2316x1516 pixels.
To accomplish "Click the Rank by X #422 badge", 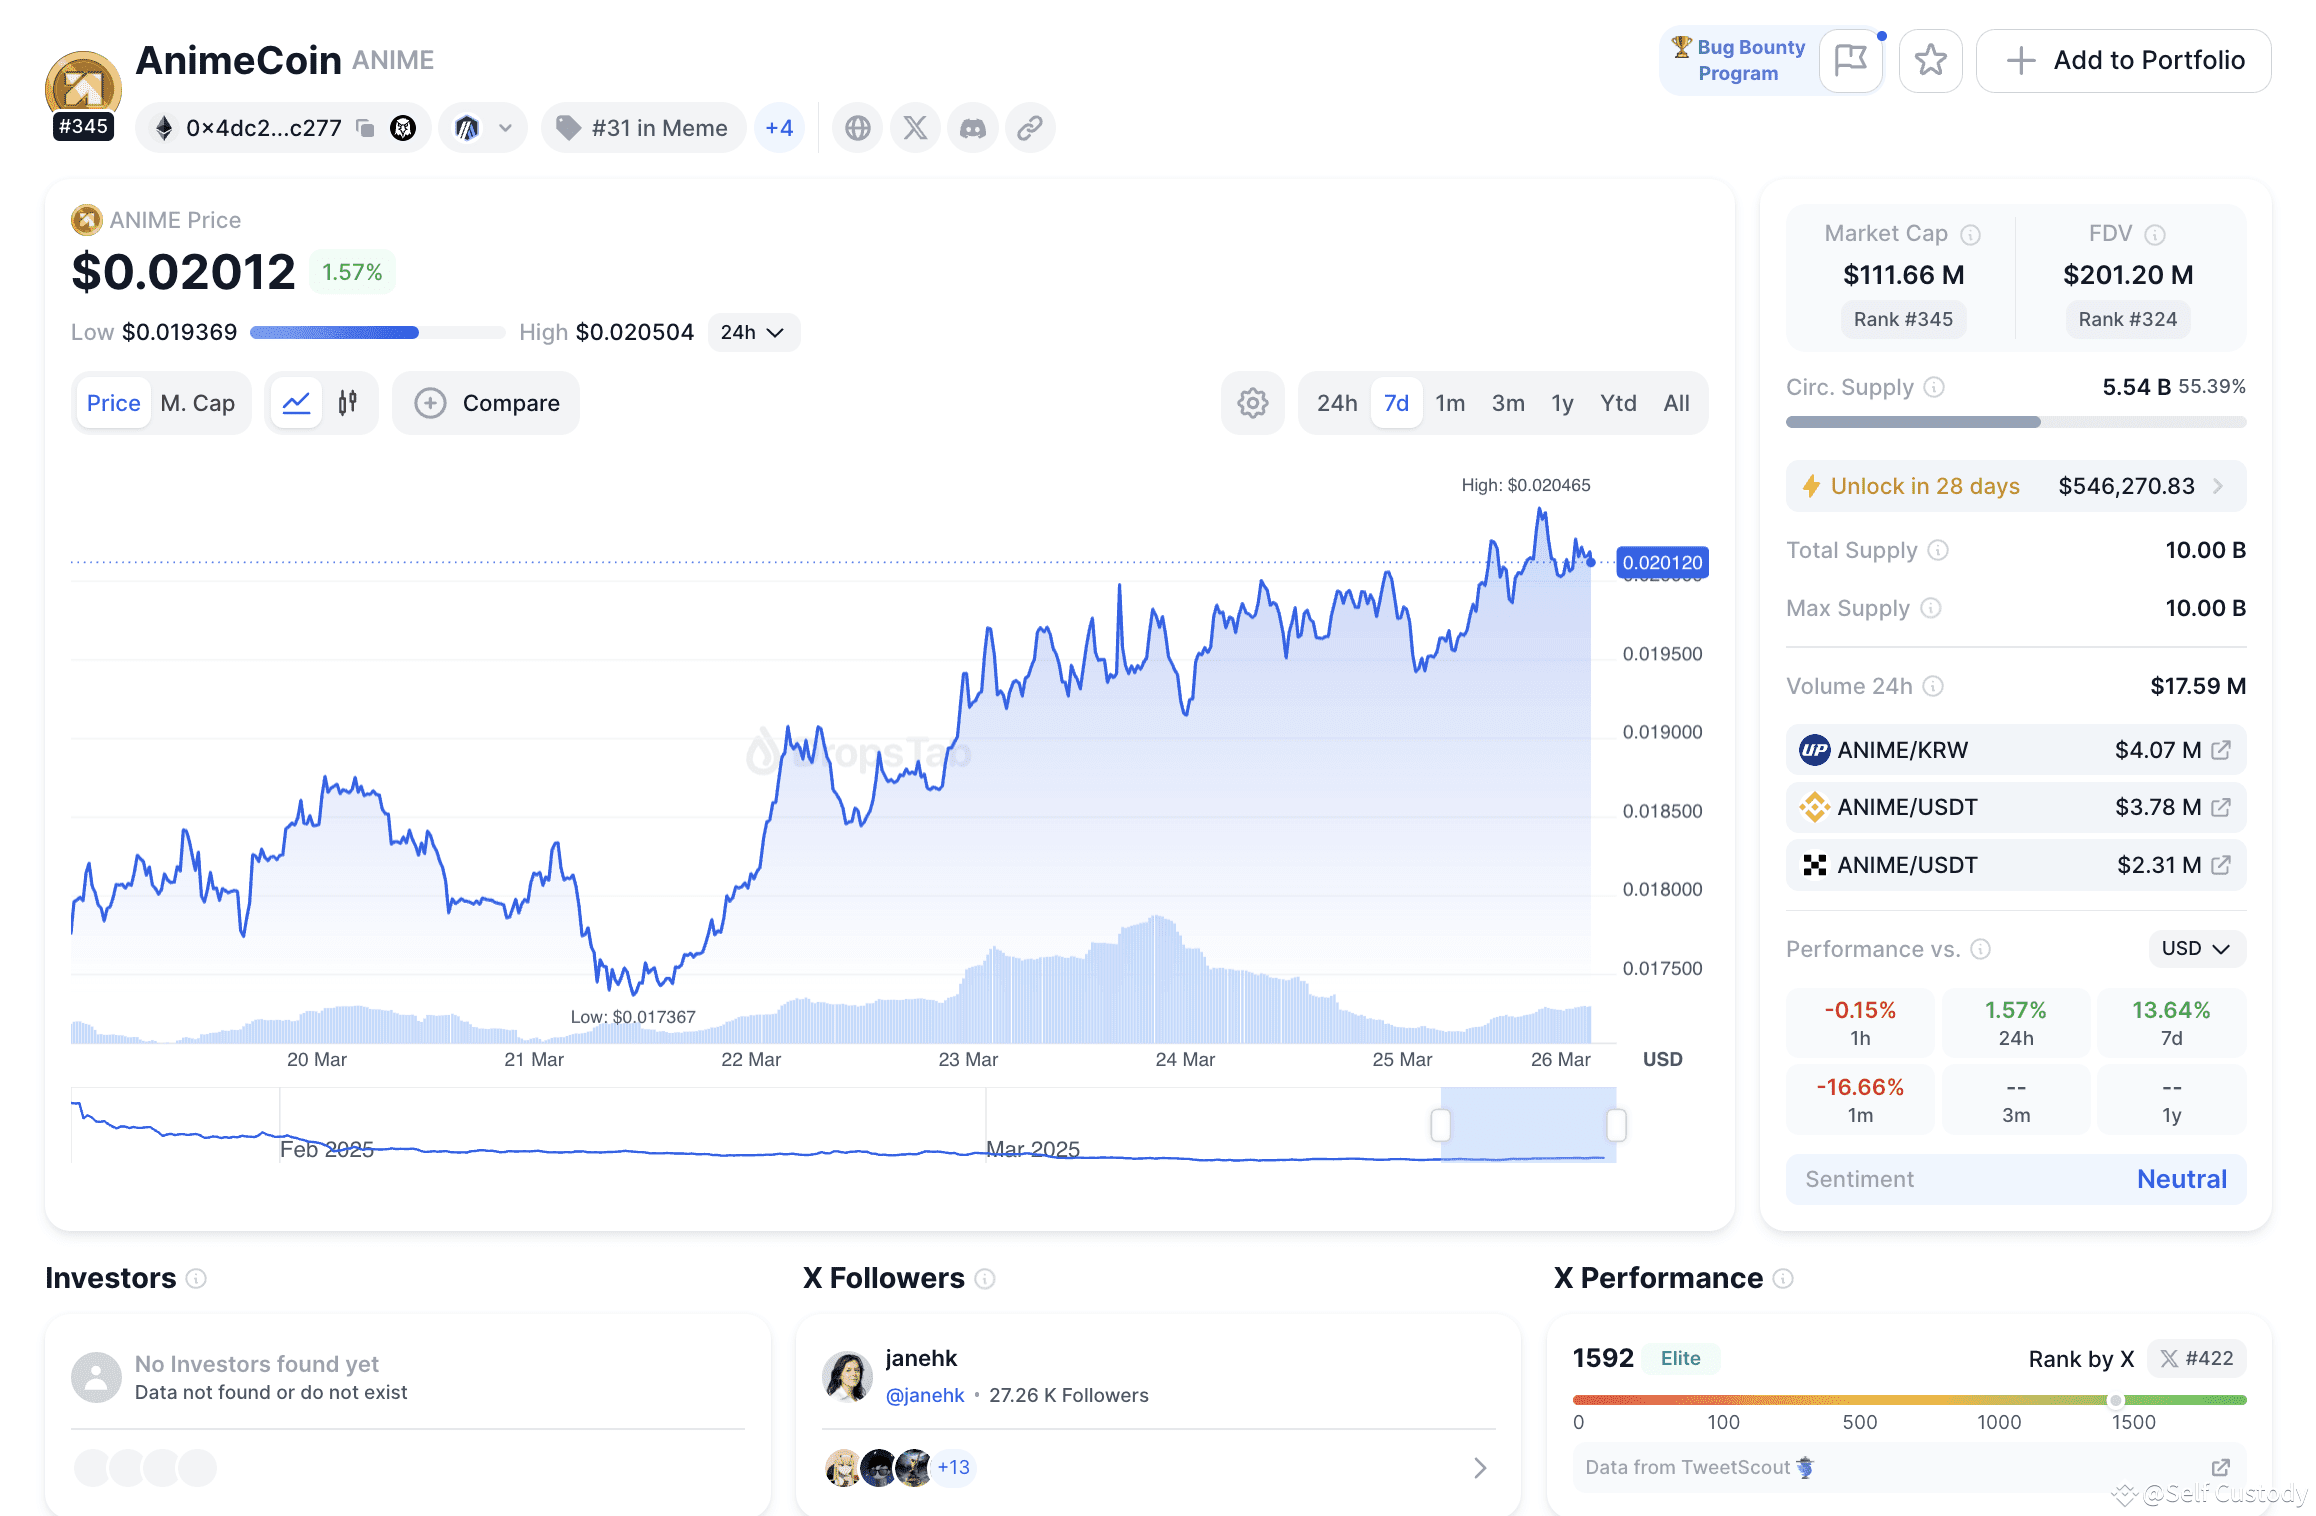I will 2197,1358.
